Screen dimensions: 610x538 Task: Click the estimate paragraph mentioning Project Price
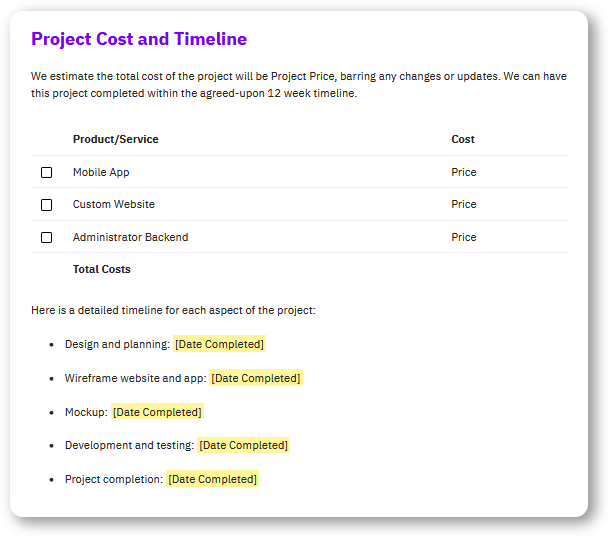pyautogui.click(x=299, y=84)
